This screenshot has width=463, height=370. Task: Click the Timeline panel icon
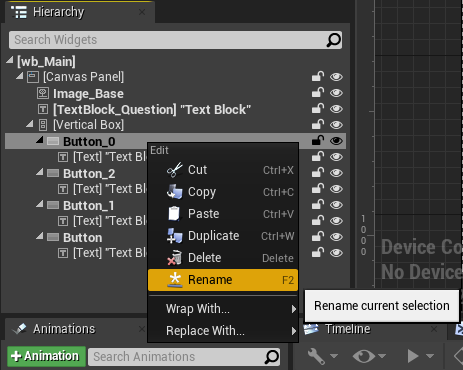(x=311, y=329)
